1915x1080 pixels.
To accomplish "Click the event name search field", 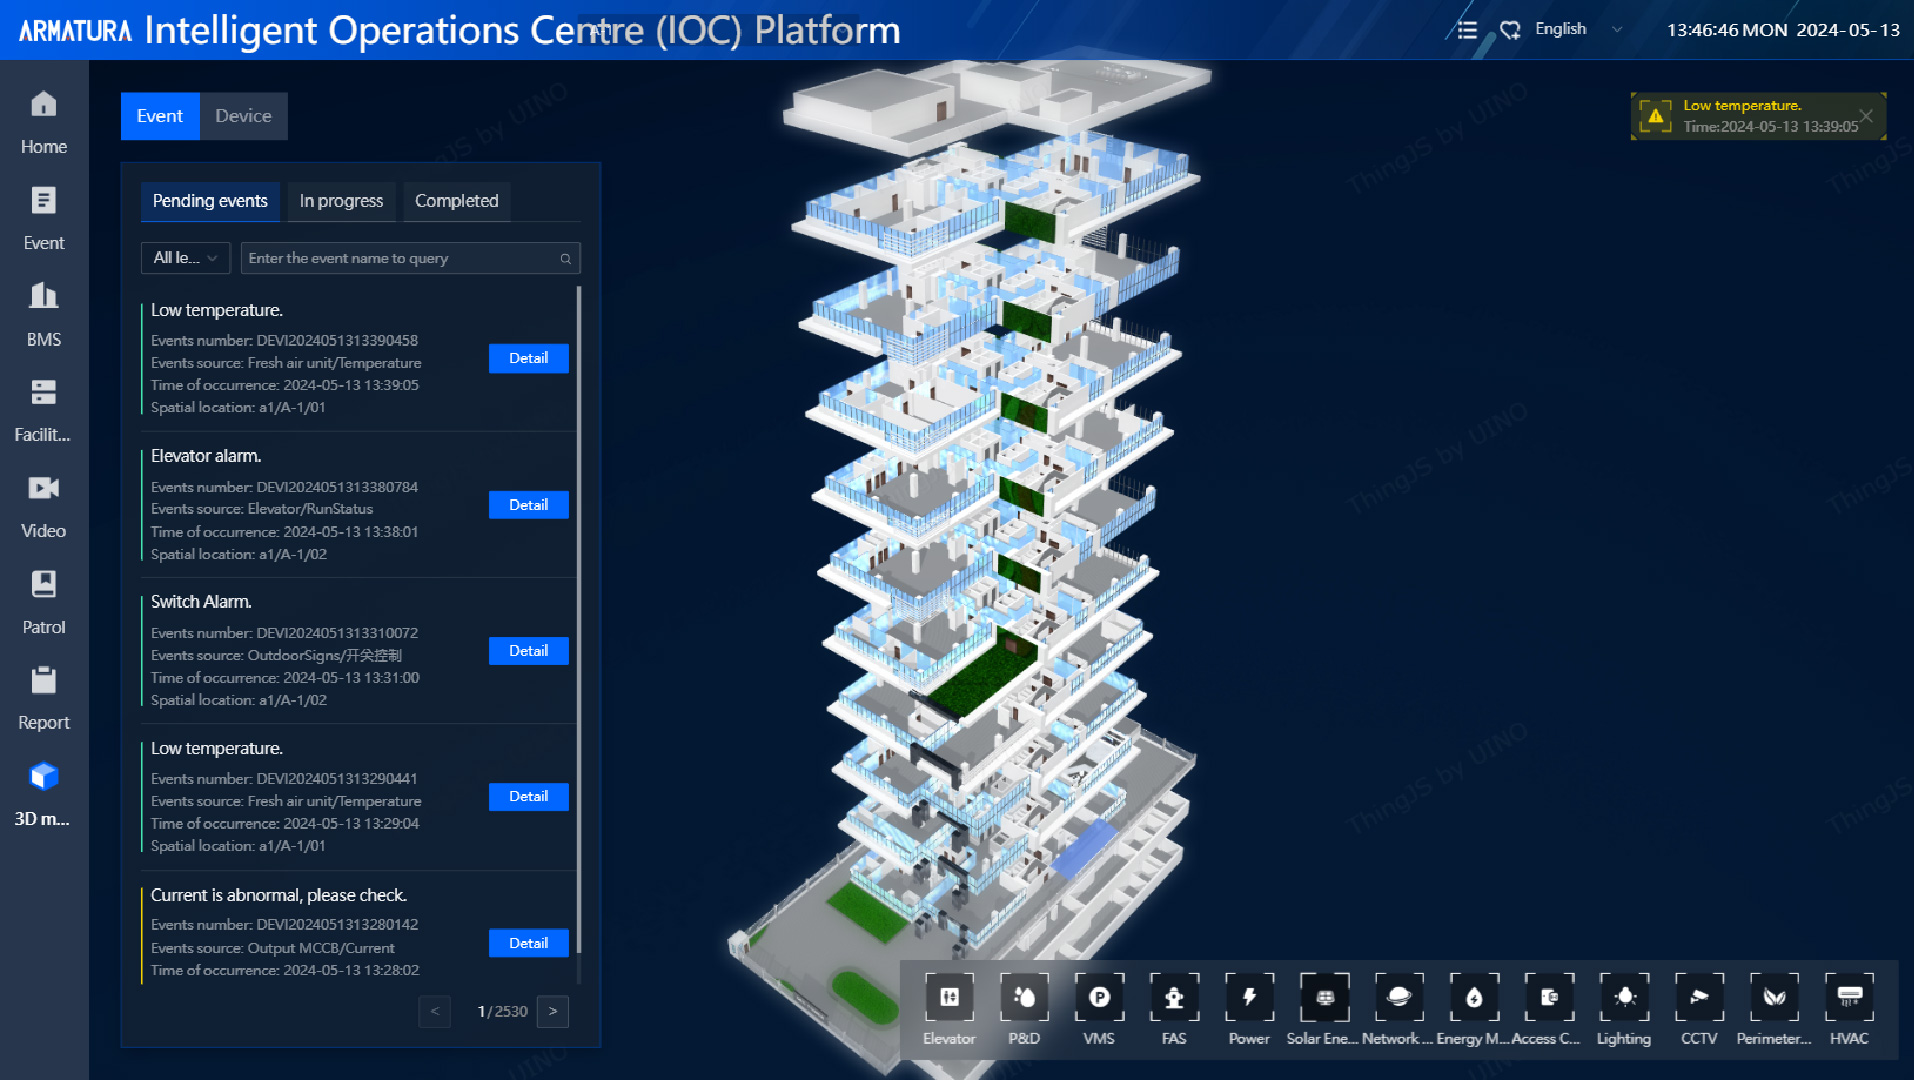I will coord(400,258).
